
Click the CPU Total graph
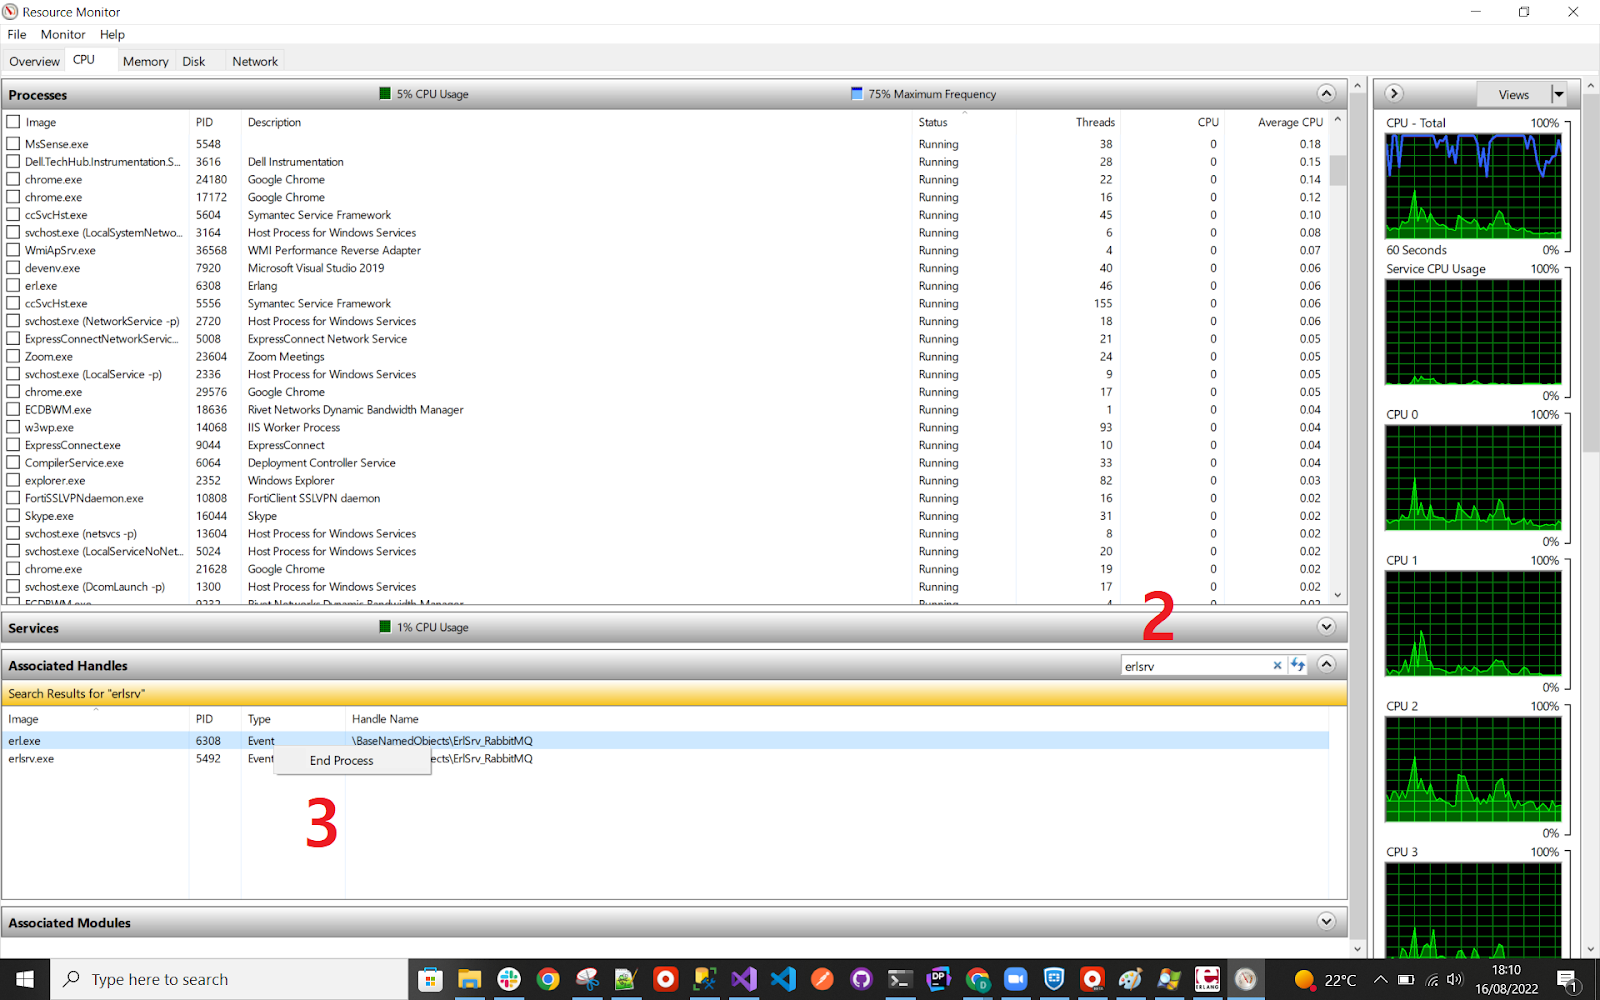tap(1473, 186)
